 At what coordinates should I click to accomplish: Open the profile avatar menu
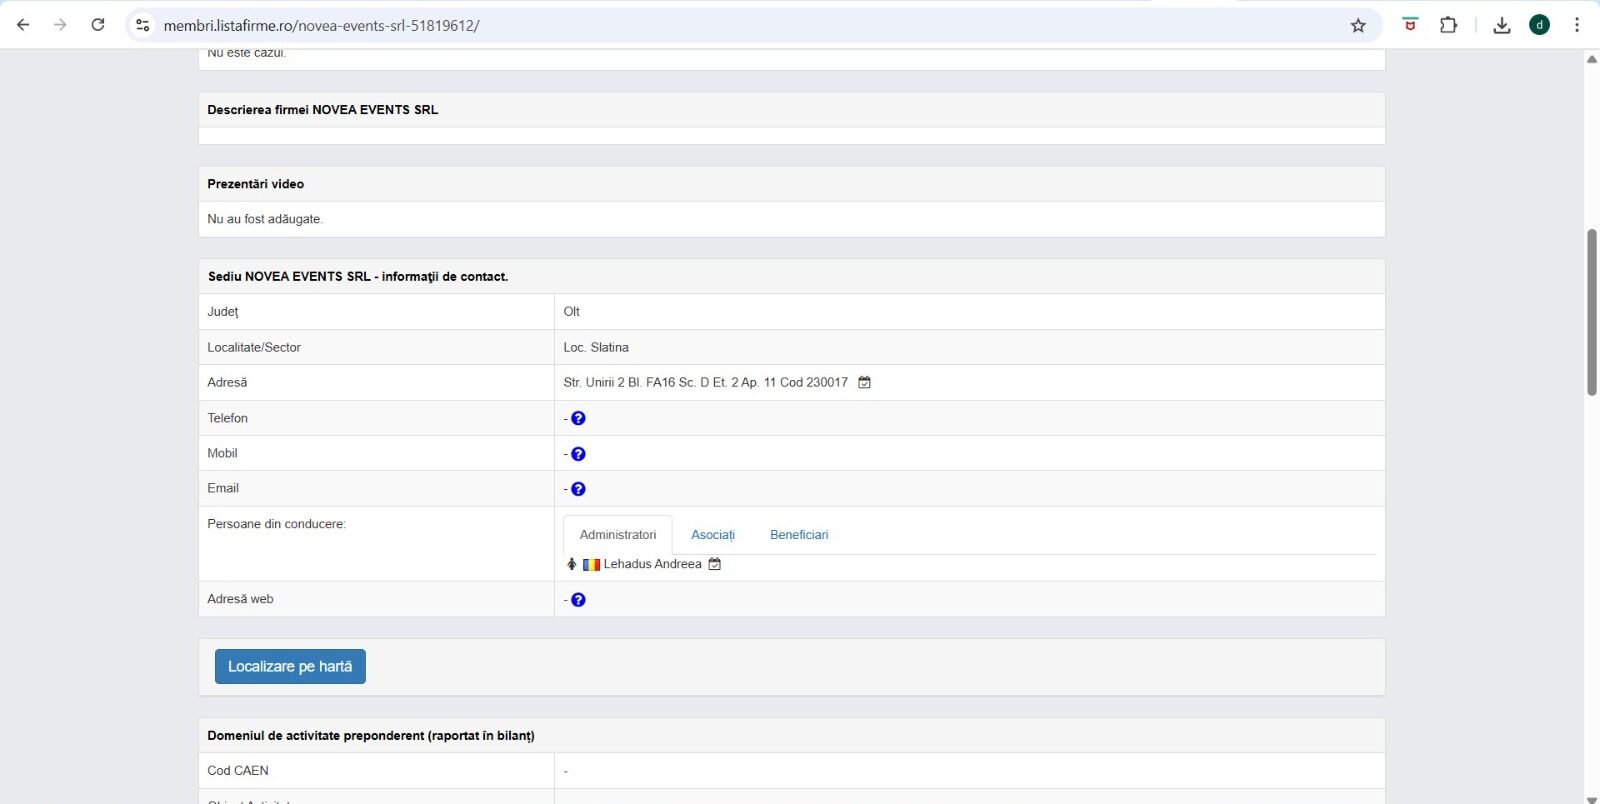pos(1539,25)
